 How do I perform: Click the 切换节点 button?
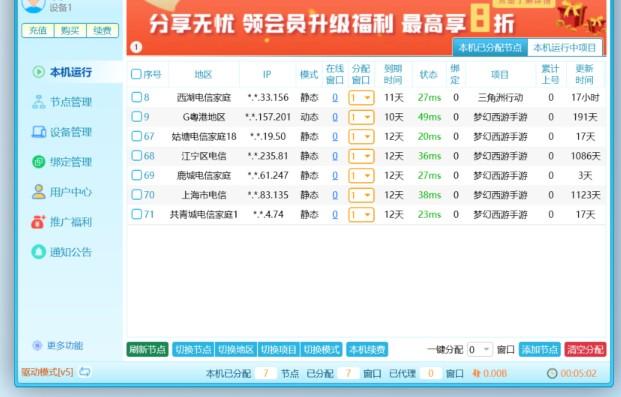[x=193, y=349]
